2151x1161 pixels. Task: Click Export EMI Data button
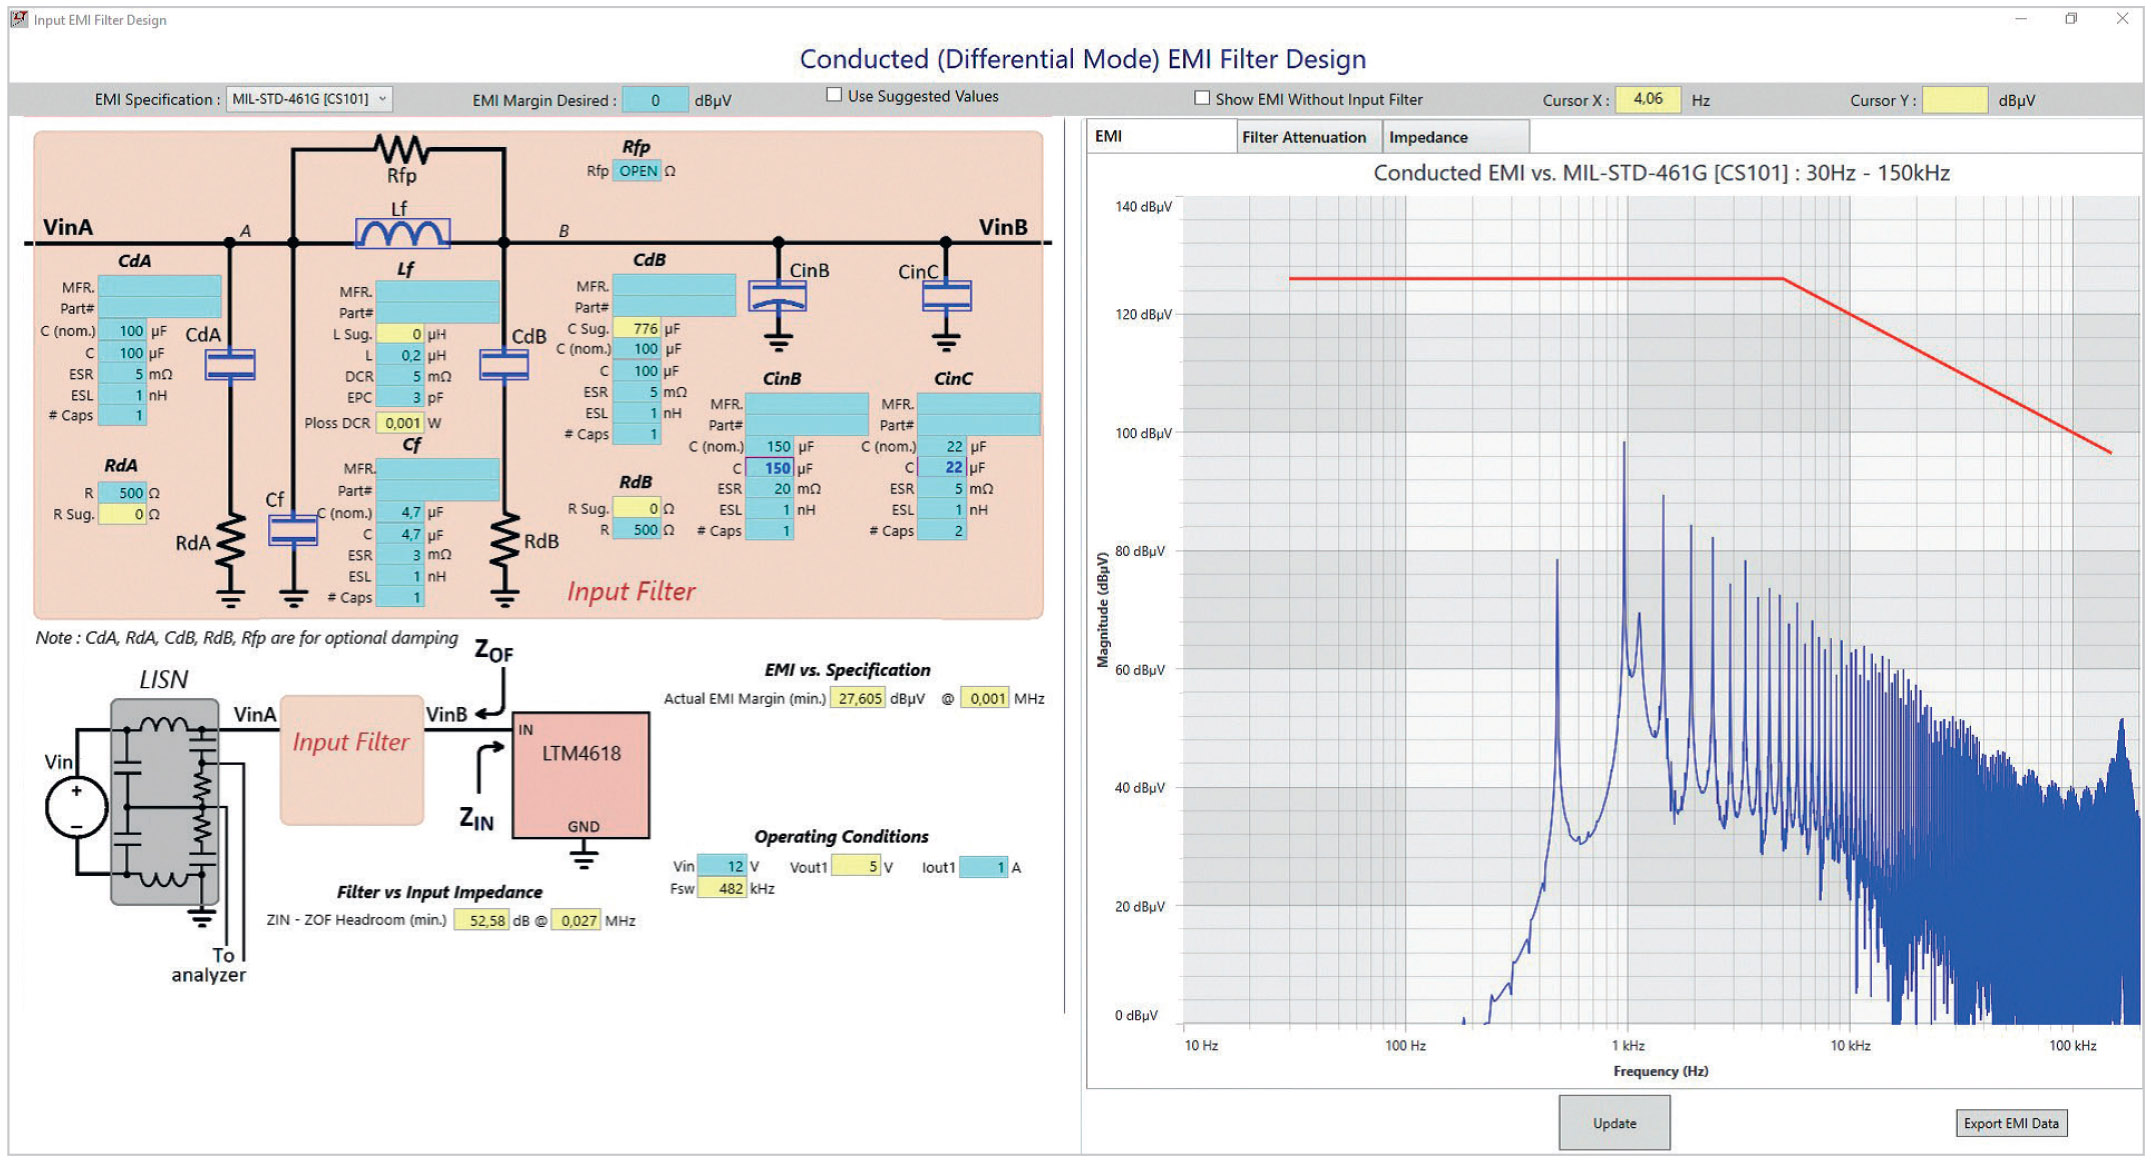point(2010,1123)
